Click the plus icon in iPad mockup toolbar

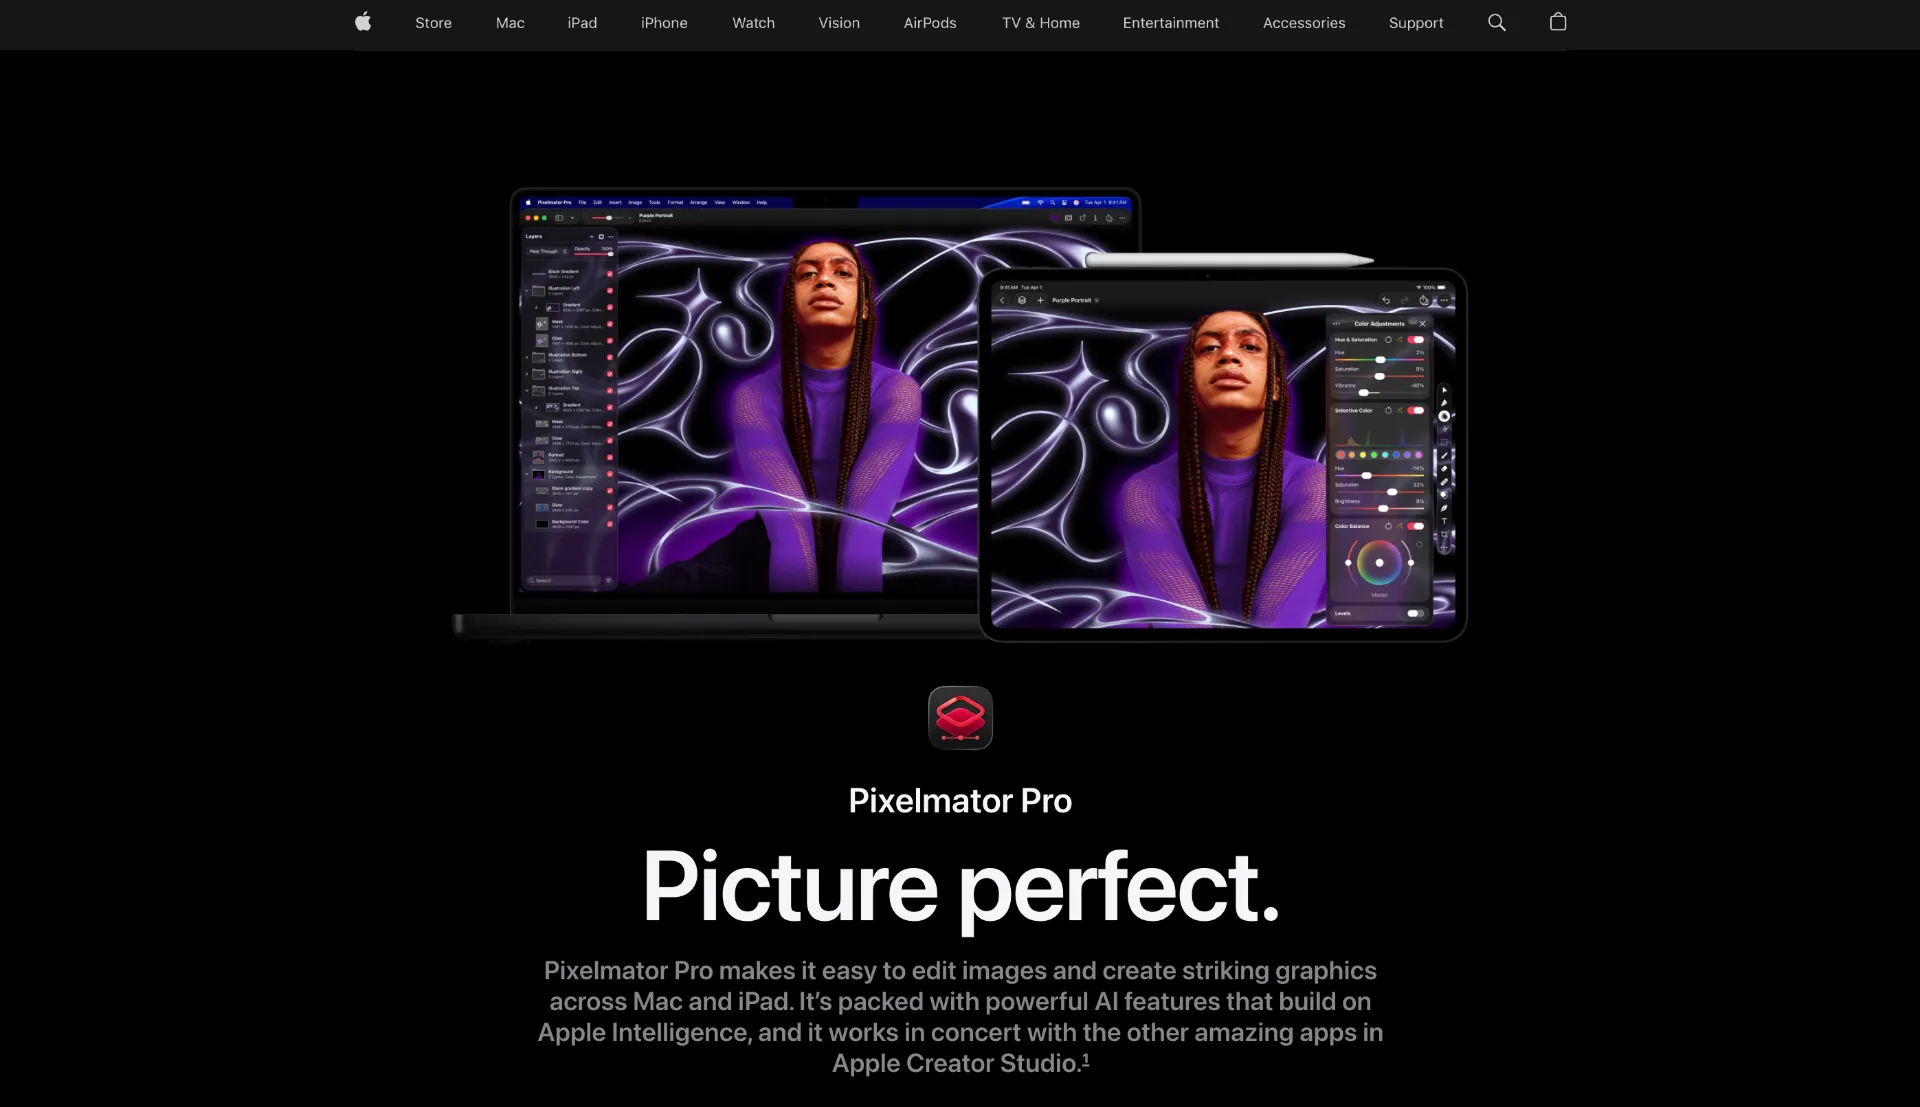click(1040, 300)
